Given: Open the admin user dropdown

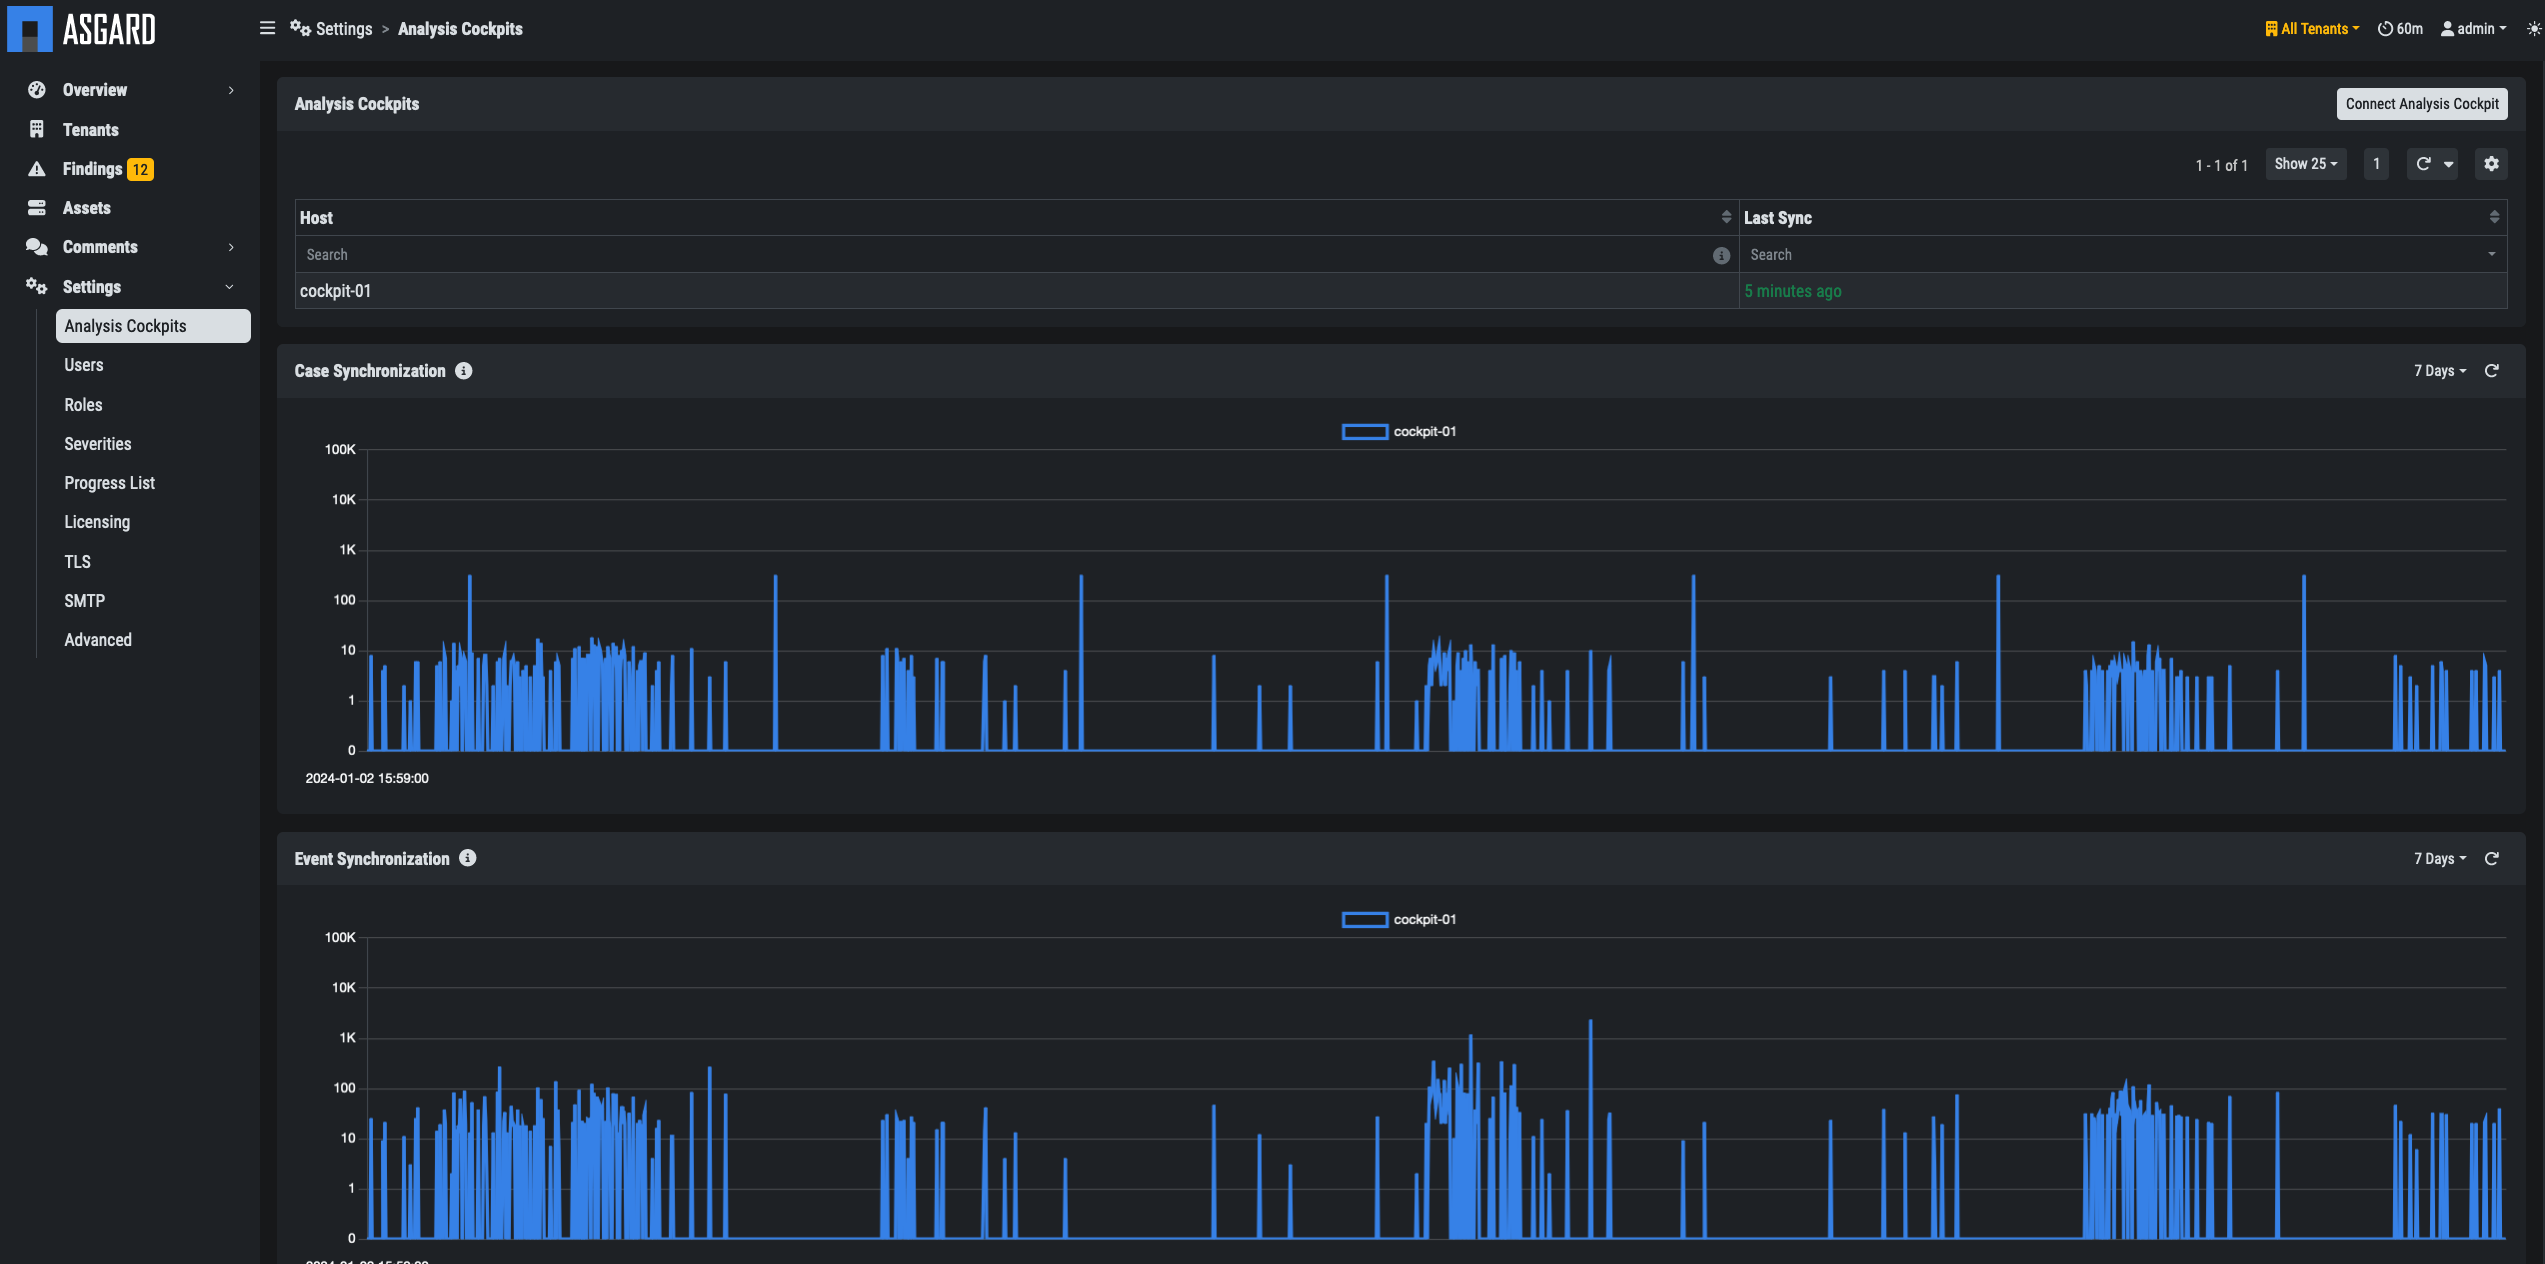Looking at the screenshot, I should [x=2473, y=29].
